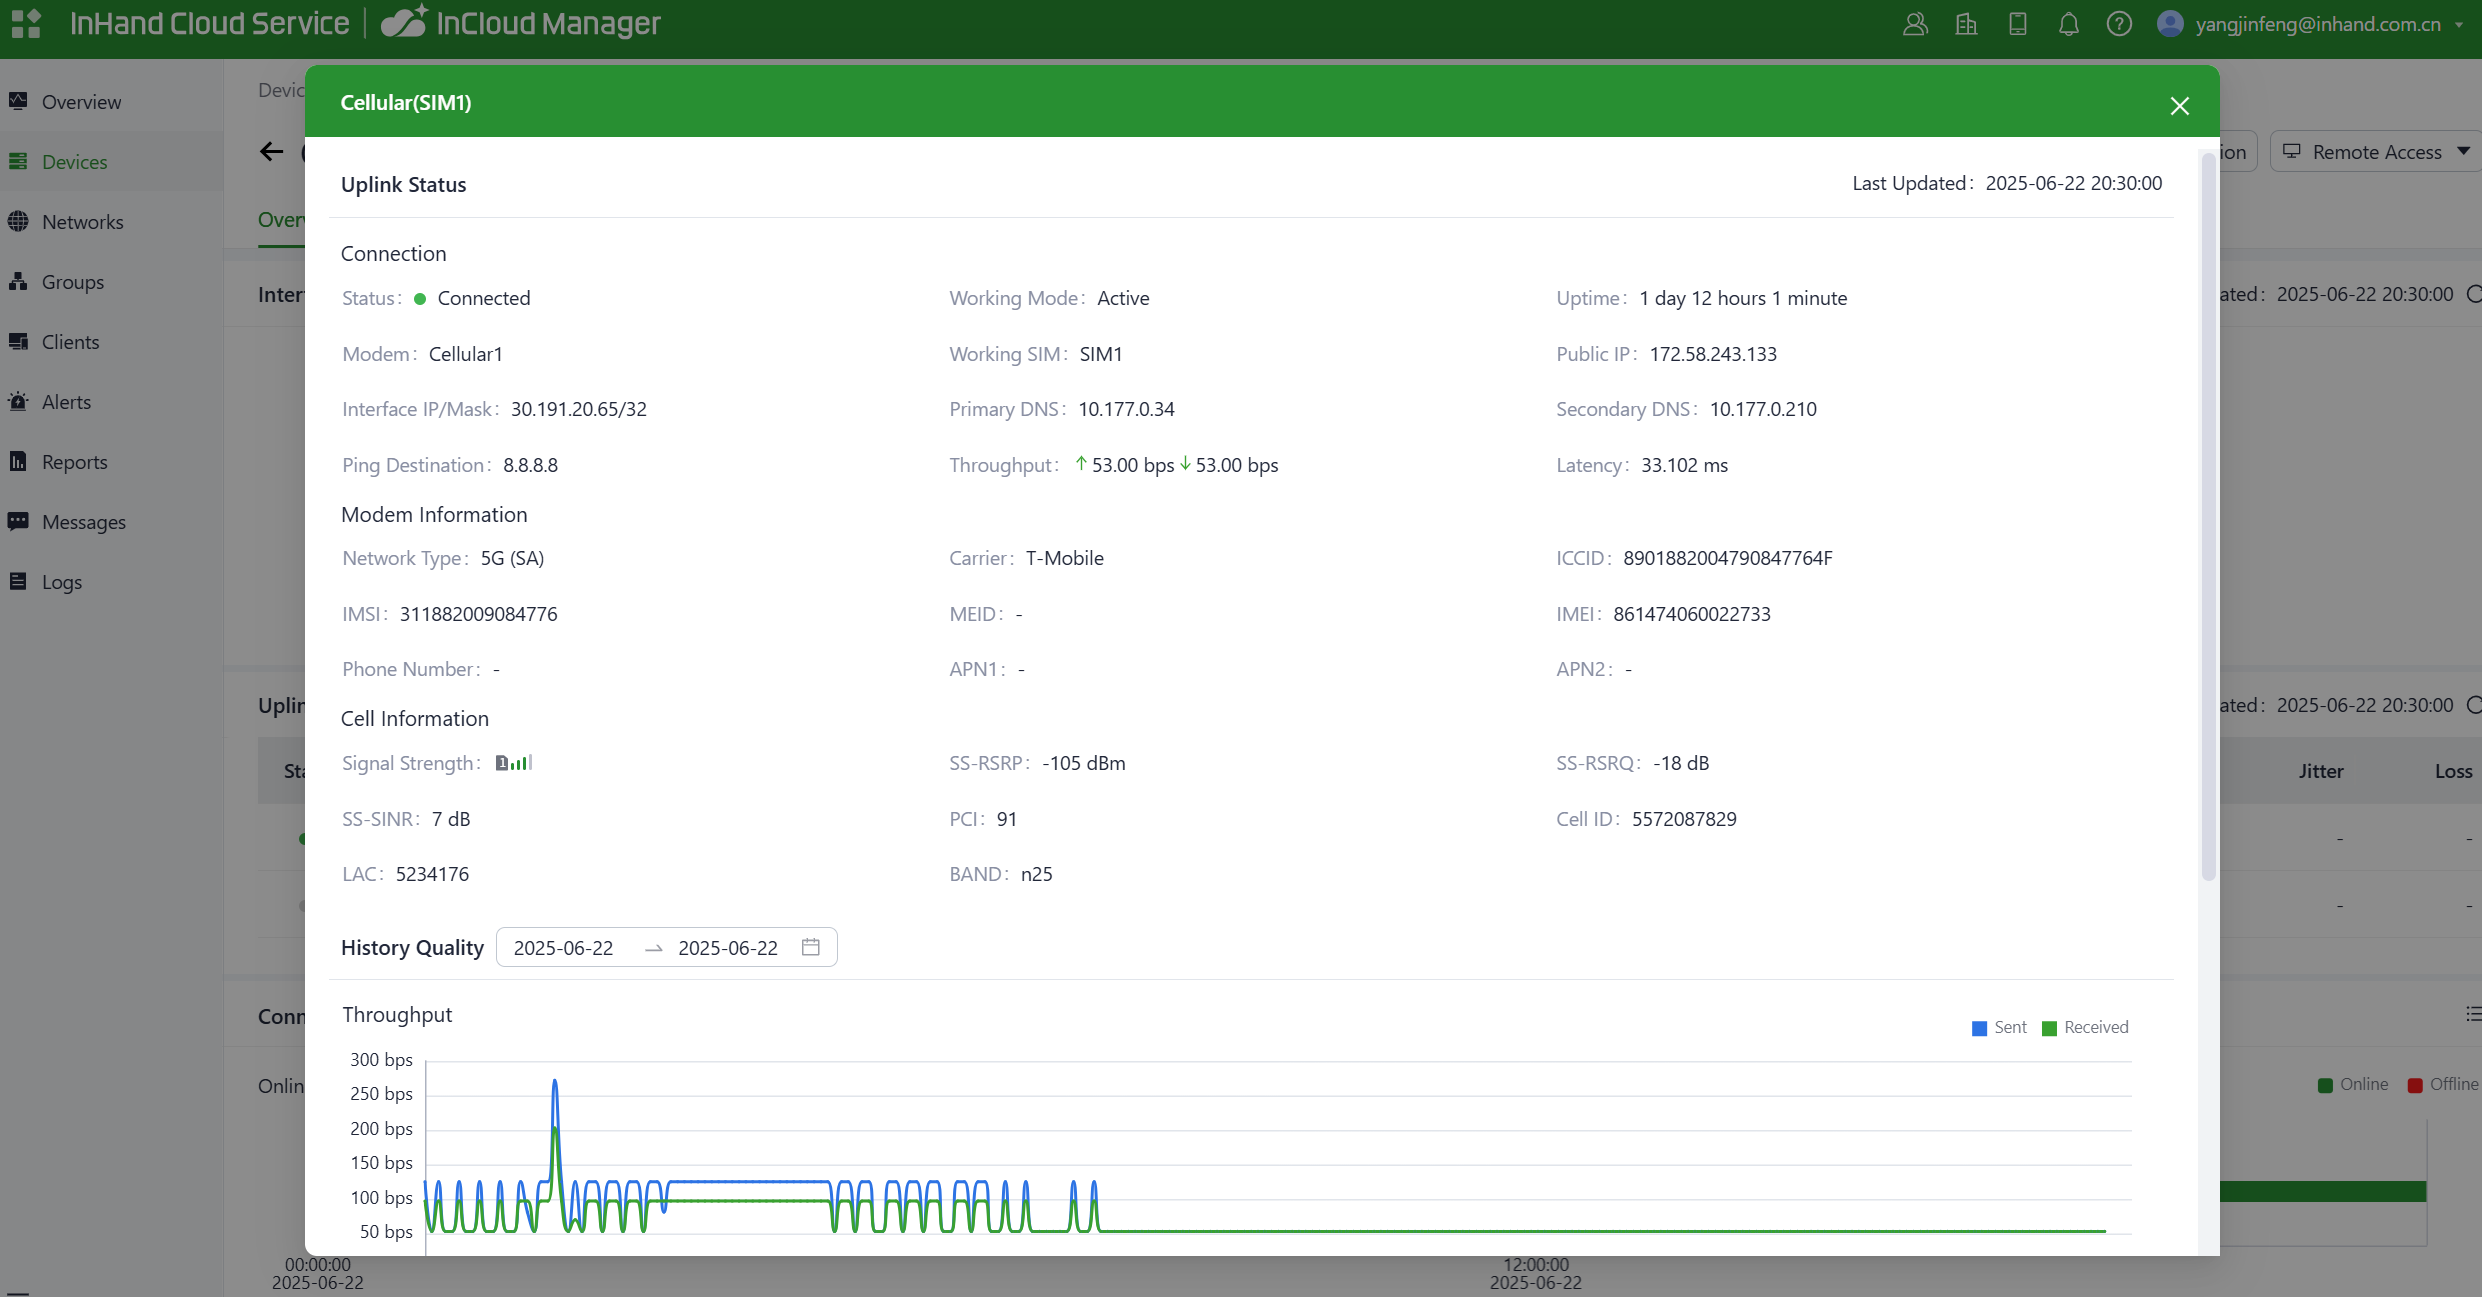The height and width of the screenshot is (1297, 2482).
Task: Close the Cellular(SIM1) dialog
Action: (x=2179, y=106)
